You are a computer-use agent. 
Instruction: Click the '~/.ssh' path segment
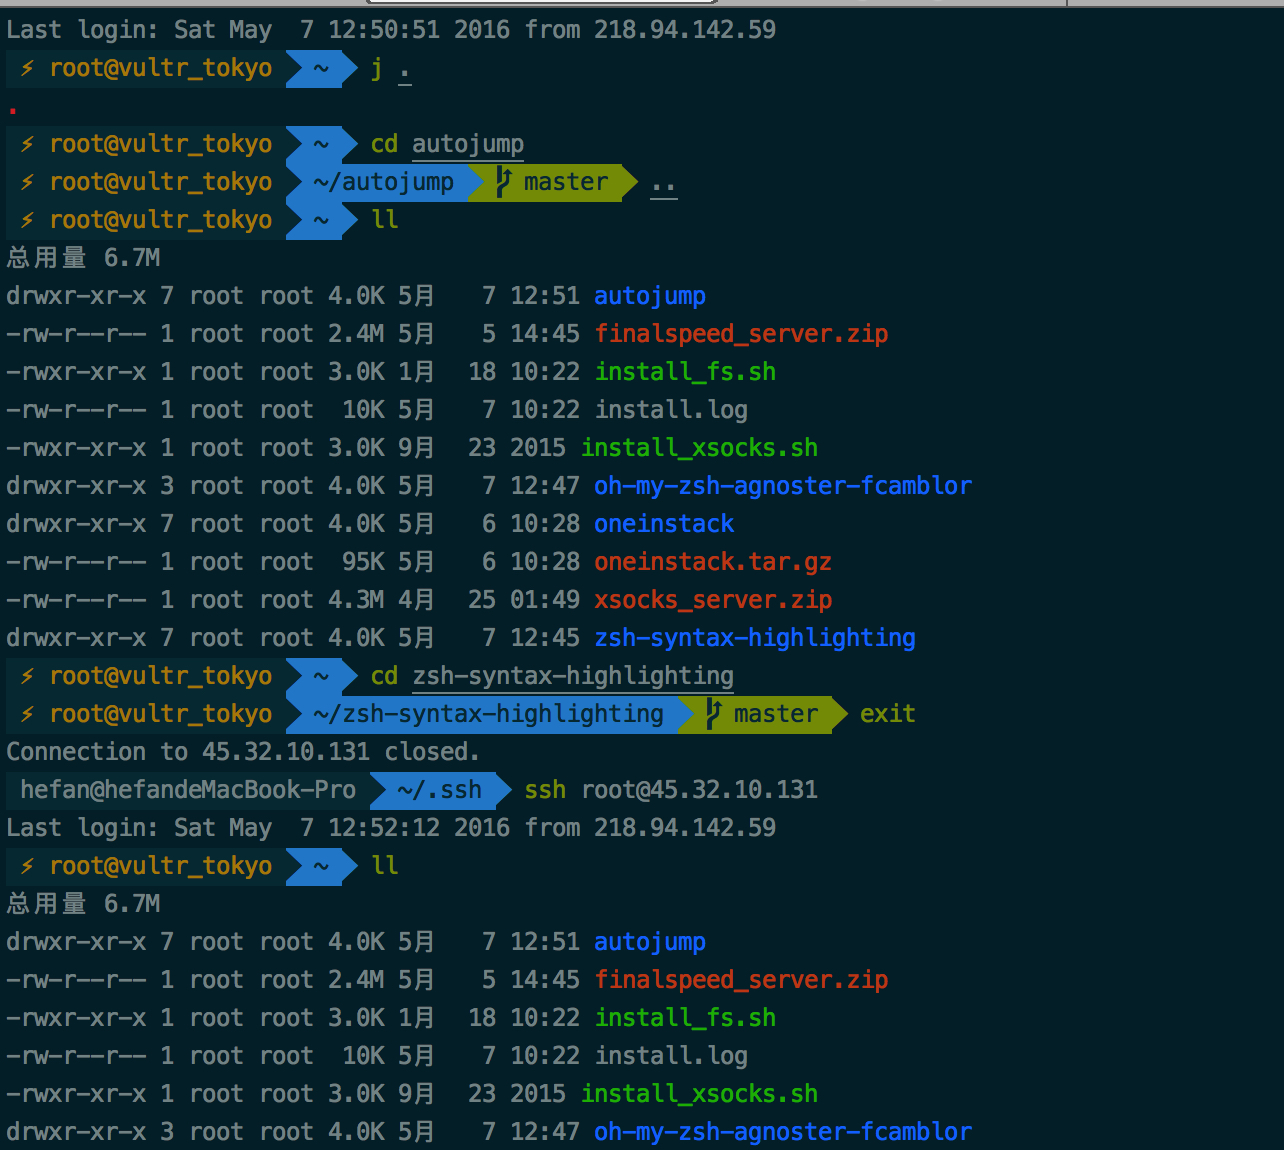(440, 790)
